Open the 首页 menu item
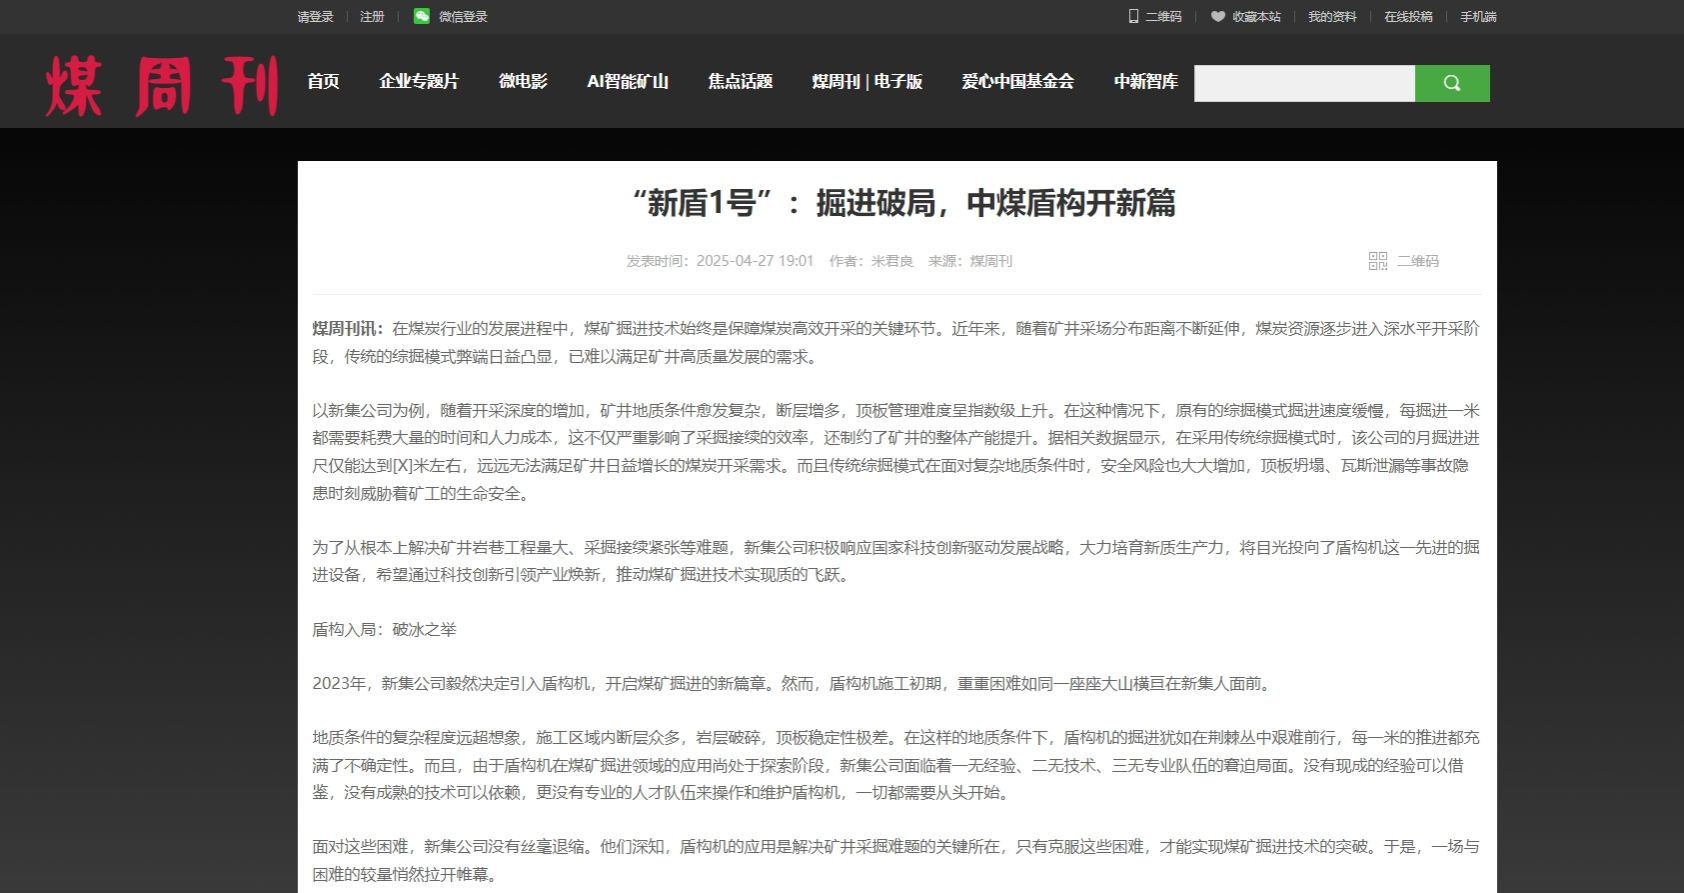The width and height of the screenshot is (1684, 893). [323, 81]
